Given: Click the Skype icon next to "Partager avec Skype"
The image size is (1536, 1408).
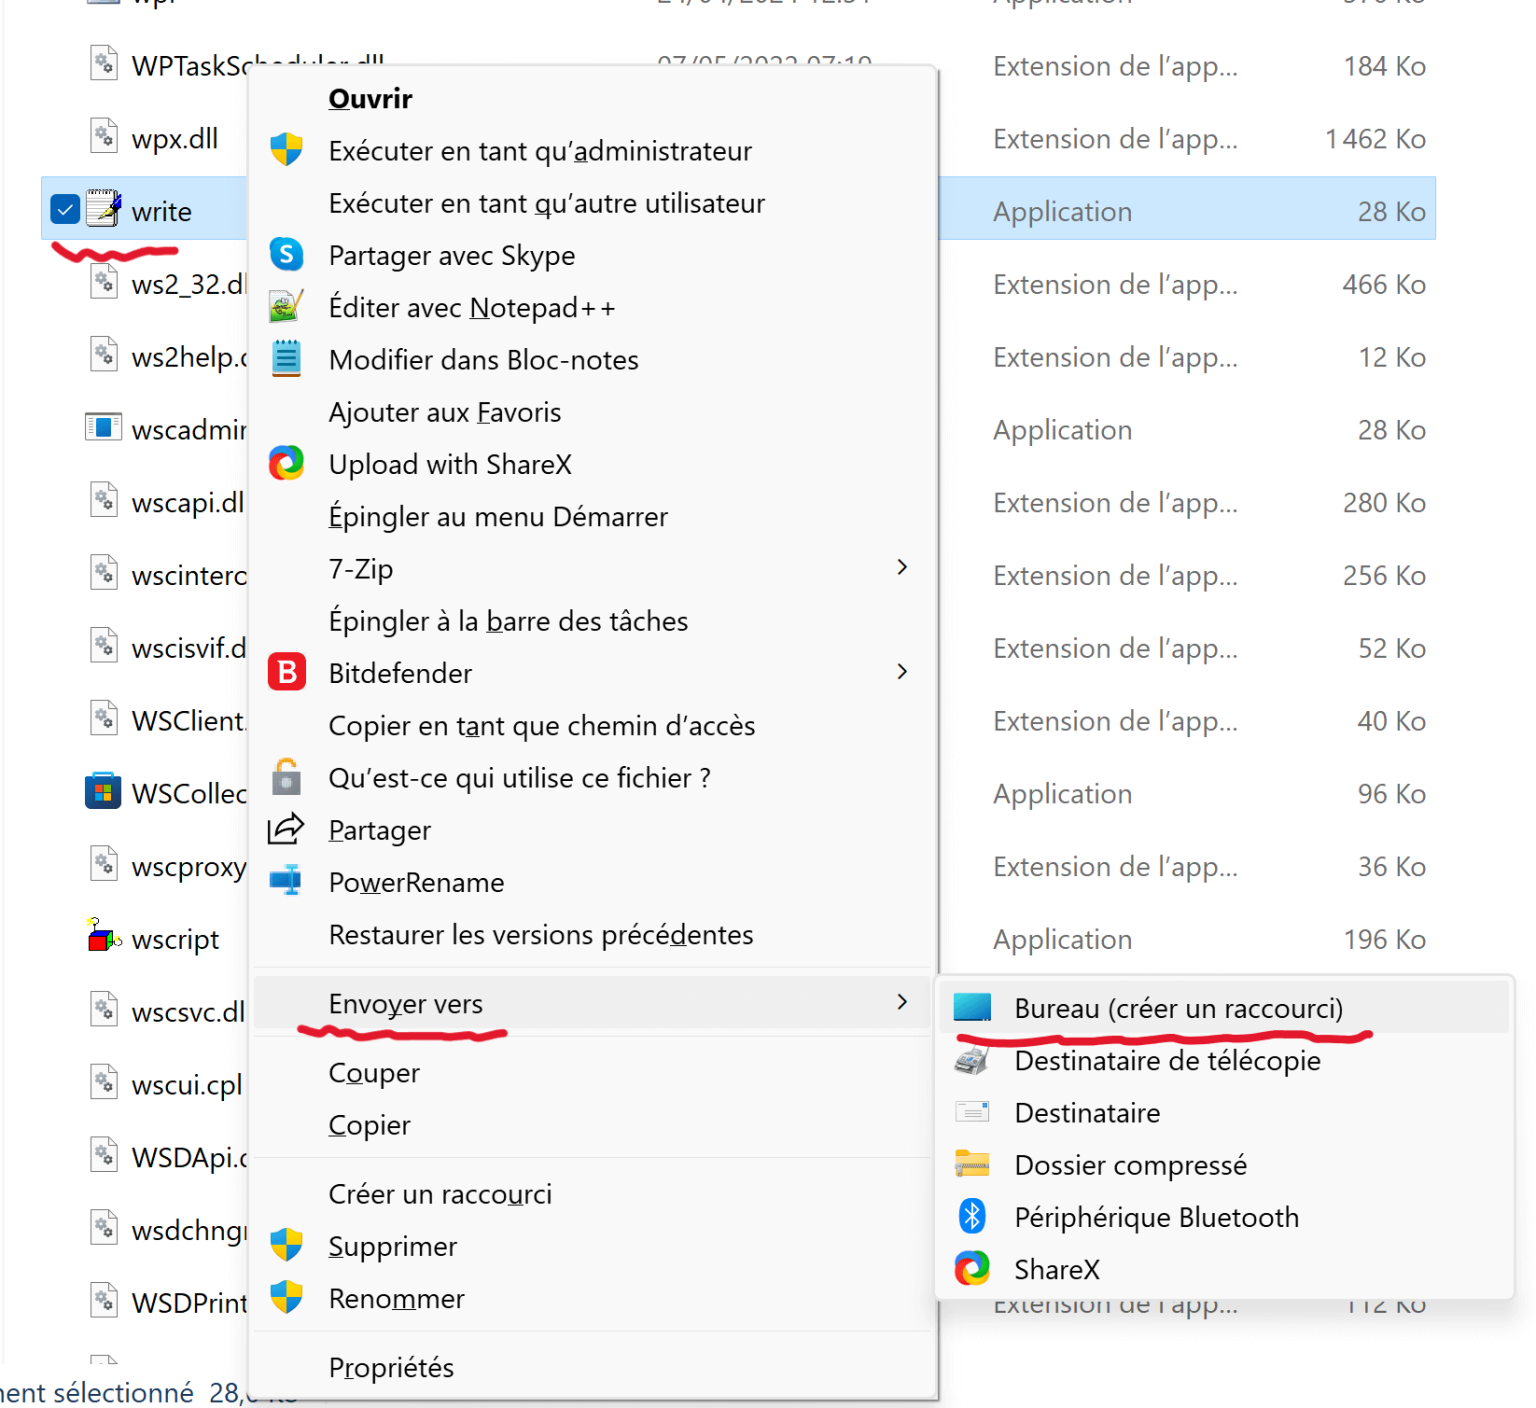Looking at the screenshot, I should click(287, 254).
